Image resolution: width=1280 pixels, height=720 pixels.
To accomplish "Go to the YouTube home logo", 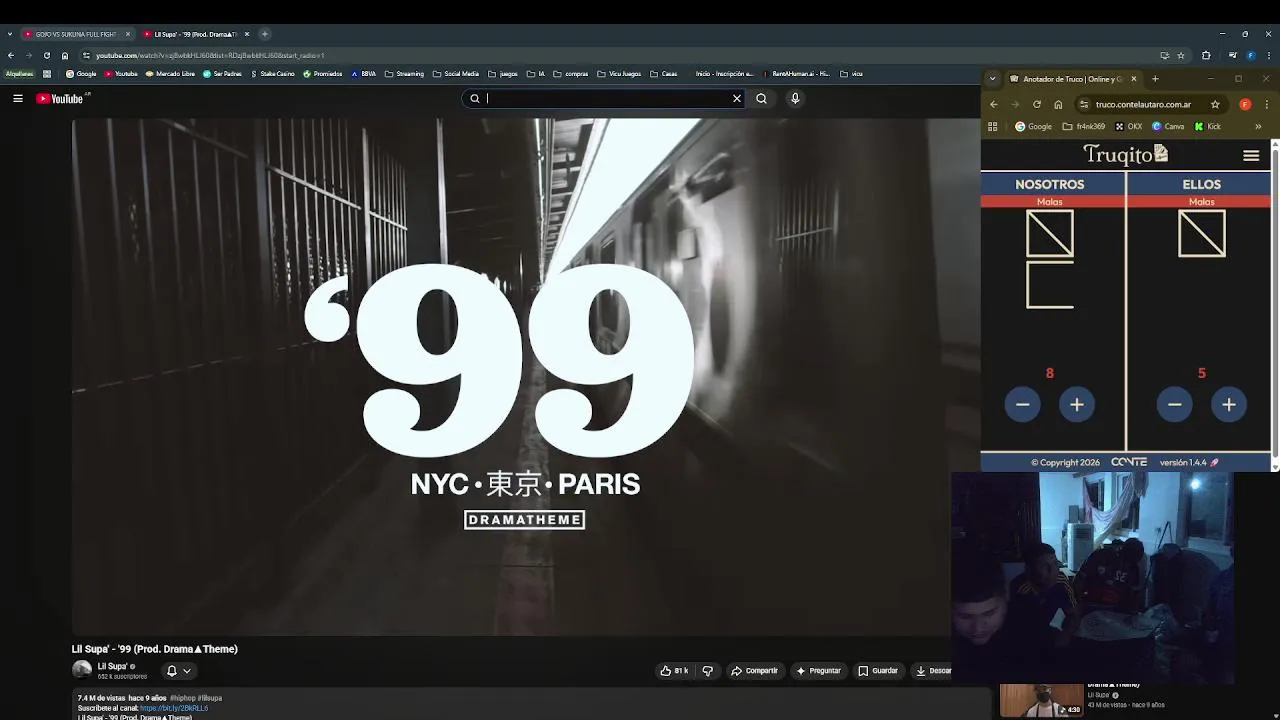I will (63, 98).
